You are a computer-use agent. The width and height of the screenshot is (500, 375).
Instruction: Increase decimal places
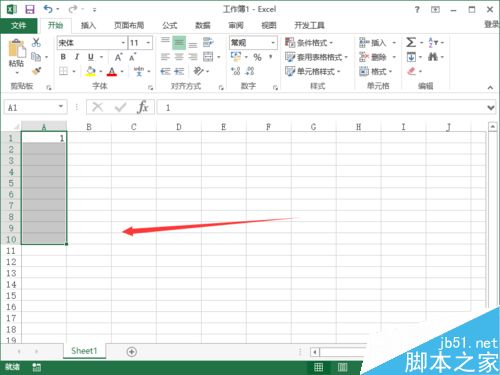tap(236, 71)
